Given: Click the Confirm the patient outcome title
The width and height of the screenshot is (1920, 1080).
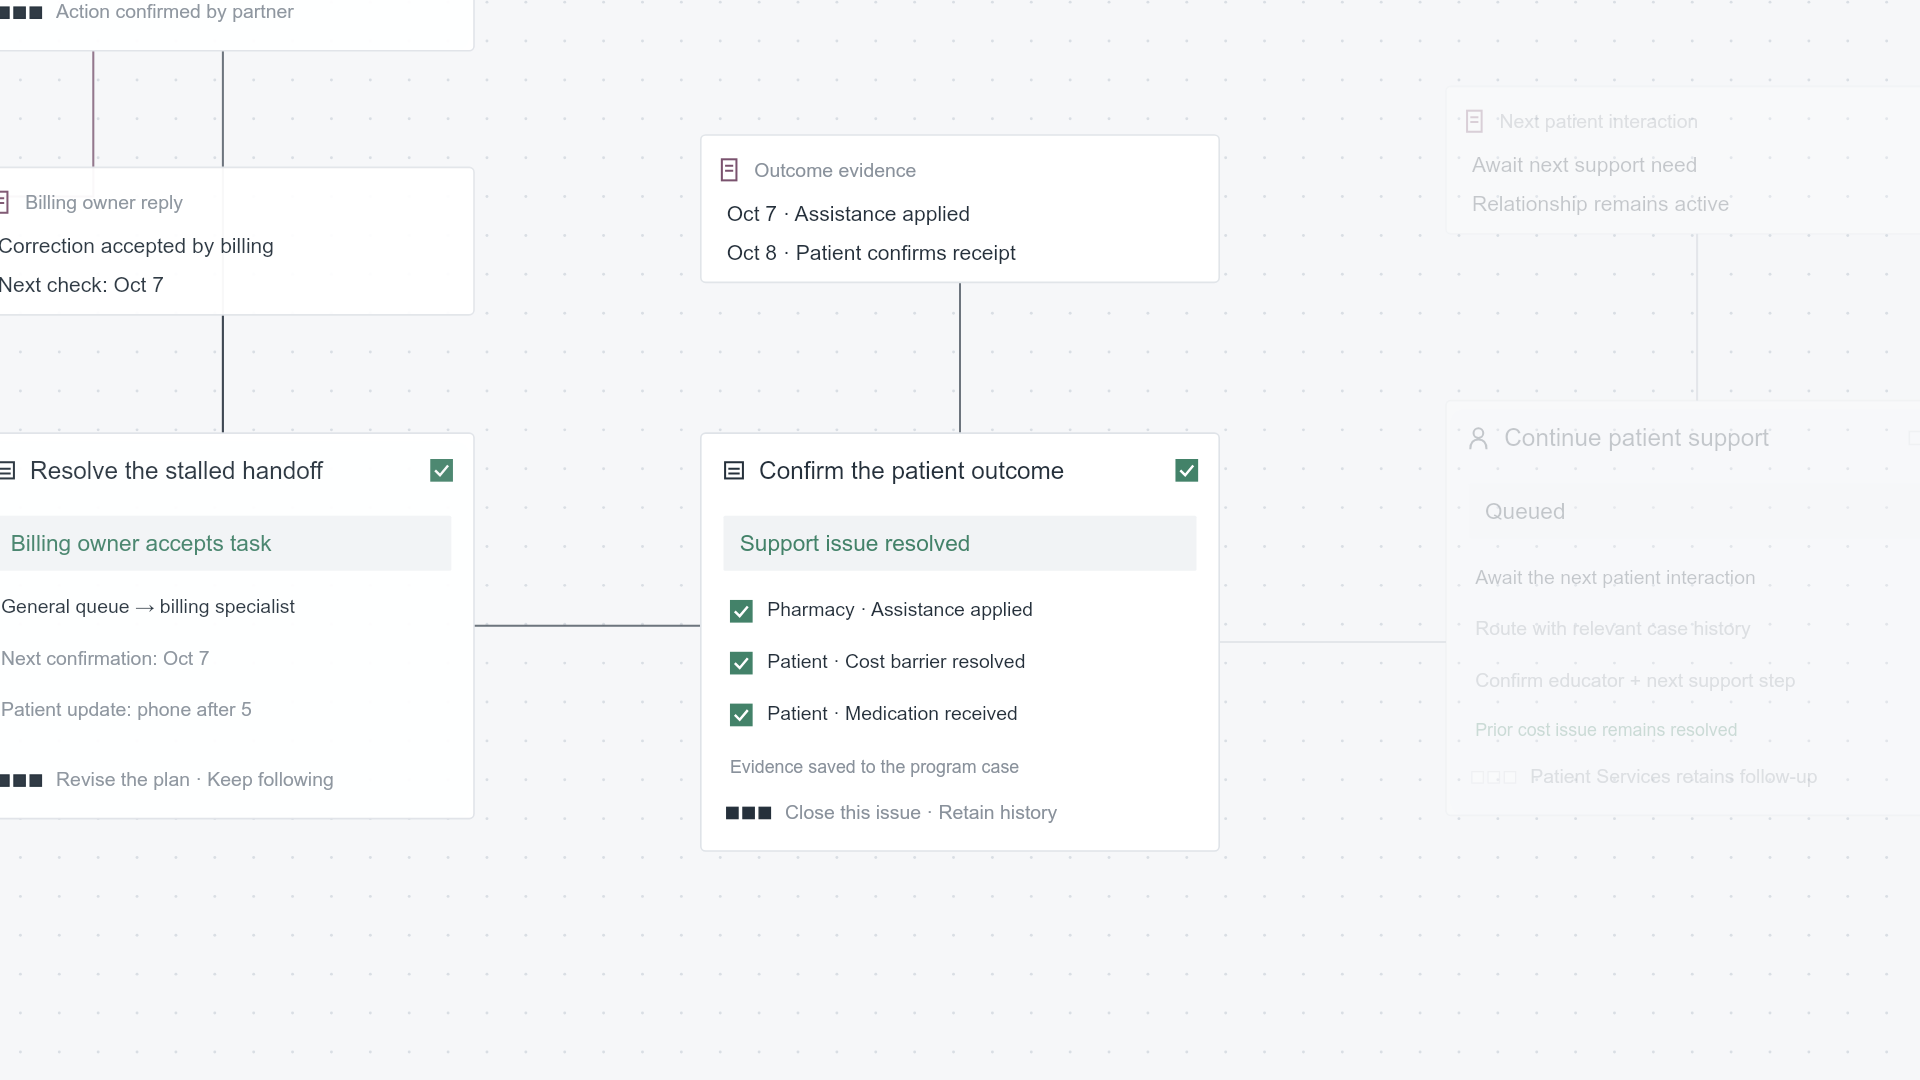Looking at the screenshot, I should tap(911, 471).
